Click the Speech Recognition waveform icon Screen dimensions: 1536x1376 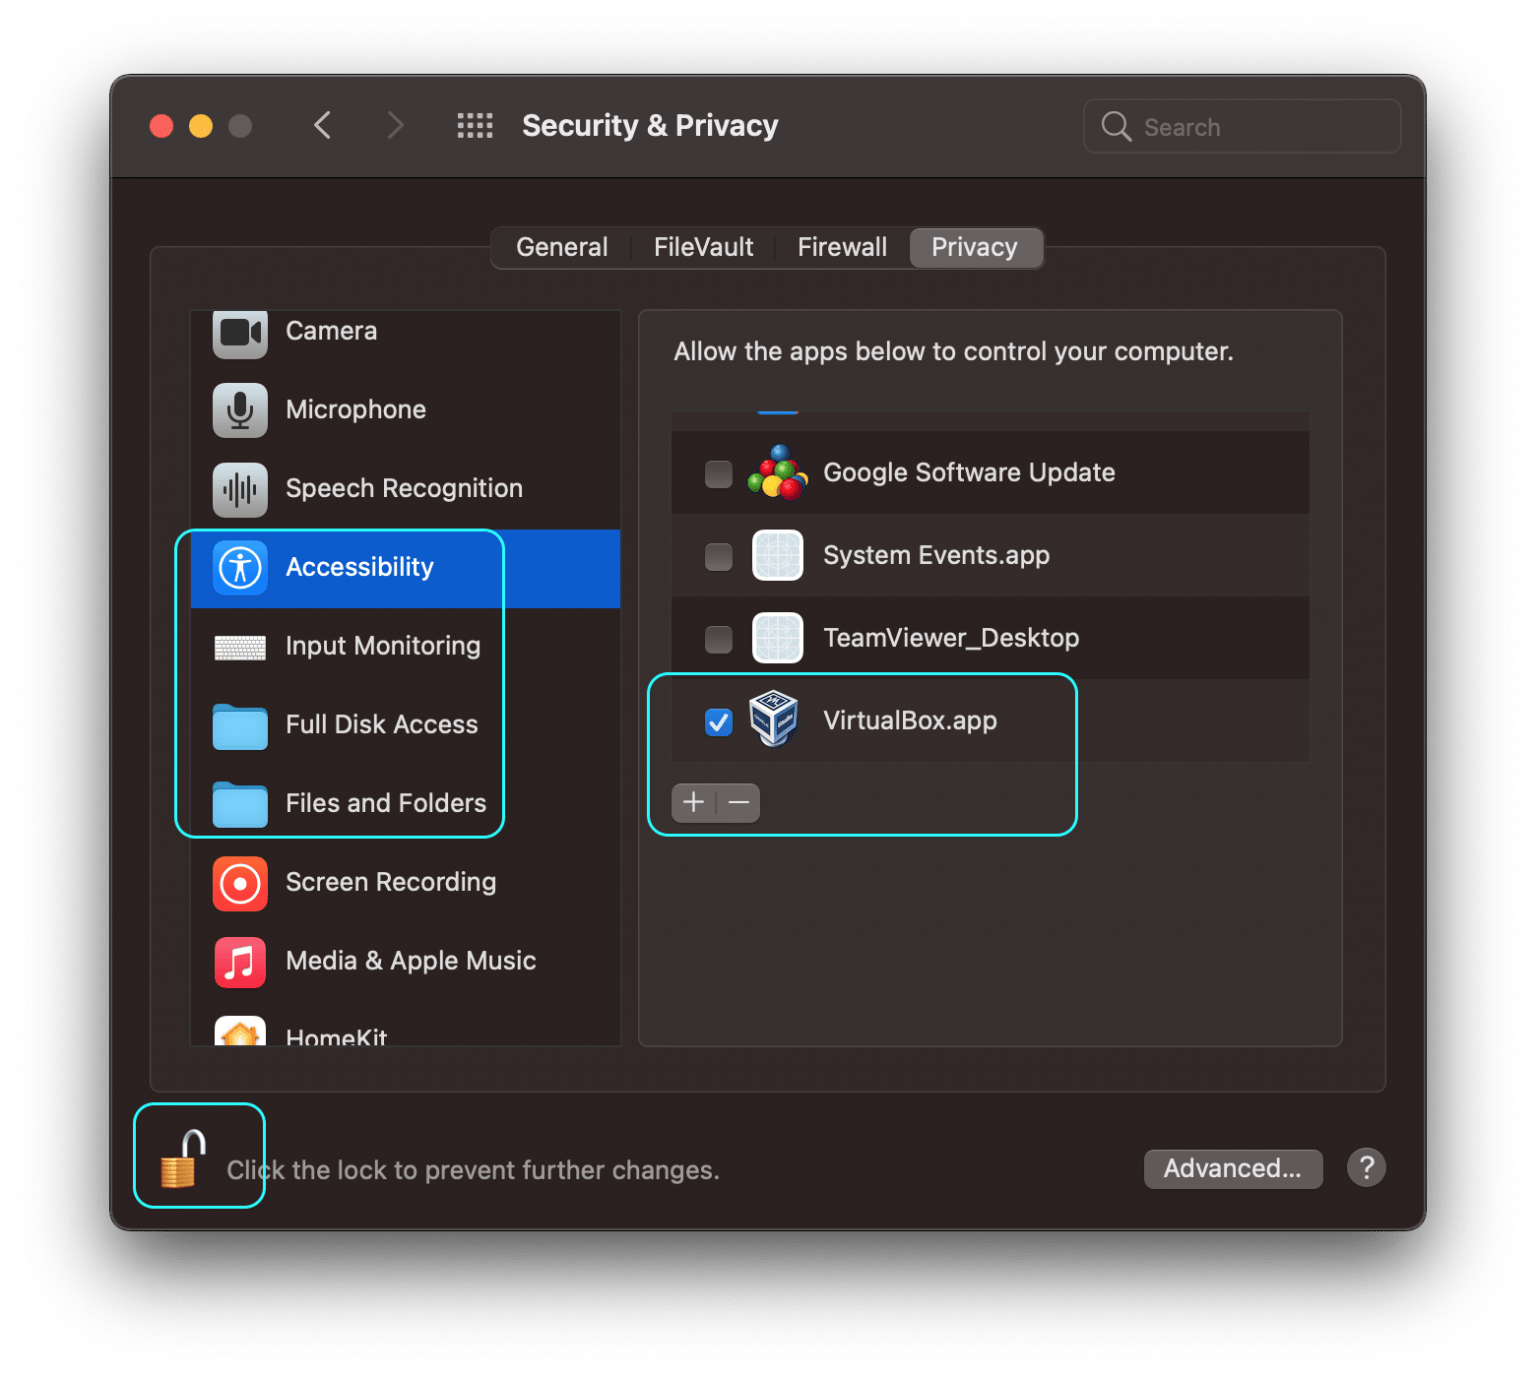tap(240, 489)
